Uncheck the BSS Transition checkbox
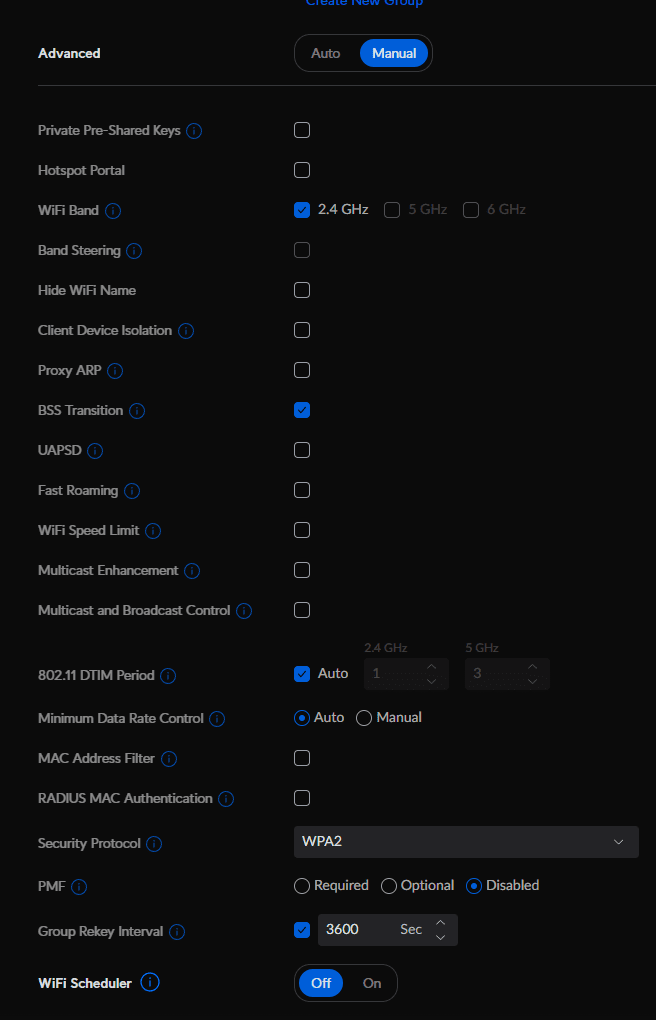 pyautogui.click(x=302, y=410)
